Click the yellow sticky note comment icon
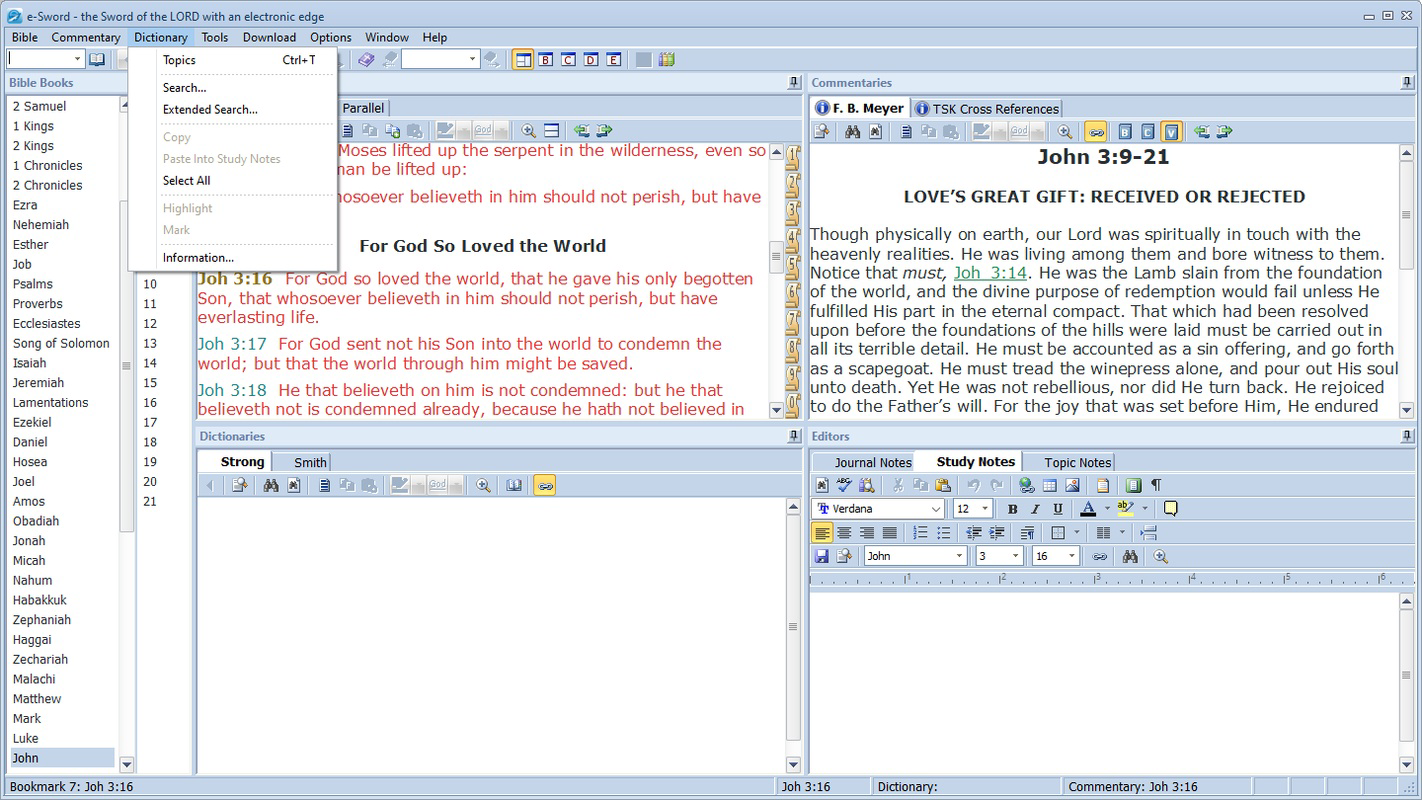1422x800 pixels. [1170, 508]
